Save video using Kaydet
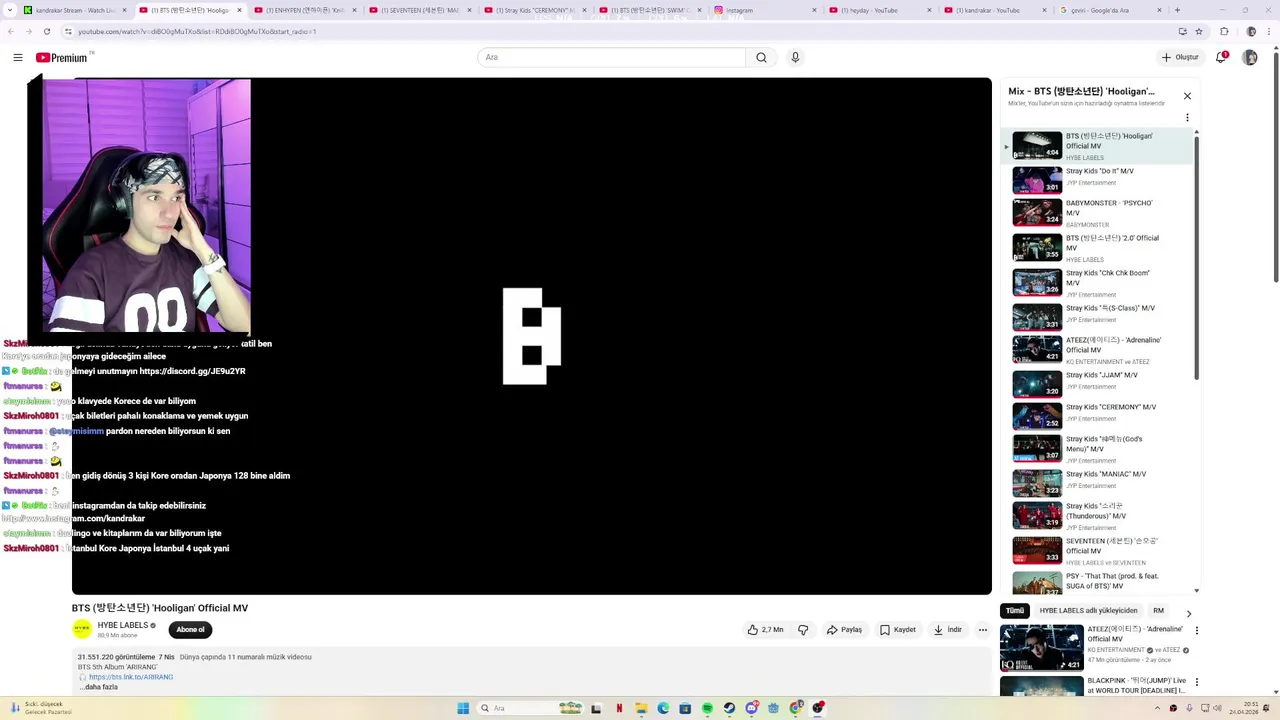This screenshot has width=1280, height=720. [898, 630]
